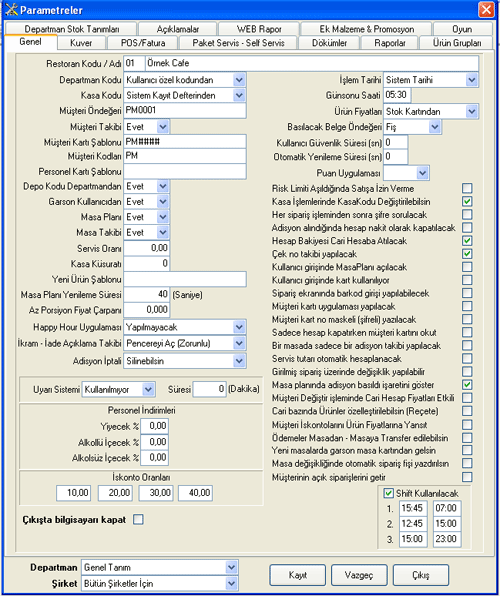
Task: Expand İkram - İade Açıklama Takibi dropdown
Action: (239, 344)
